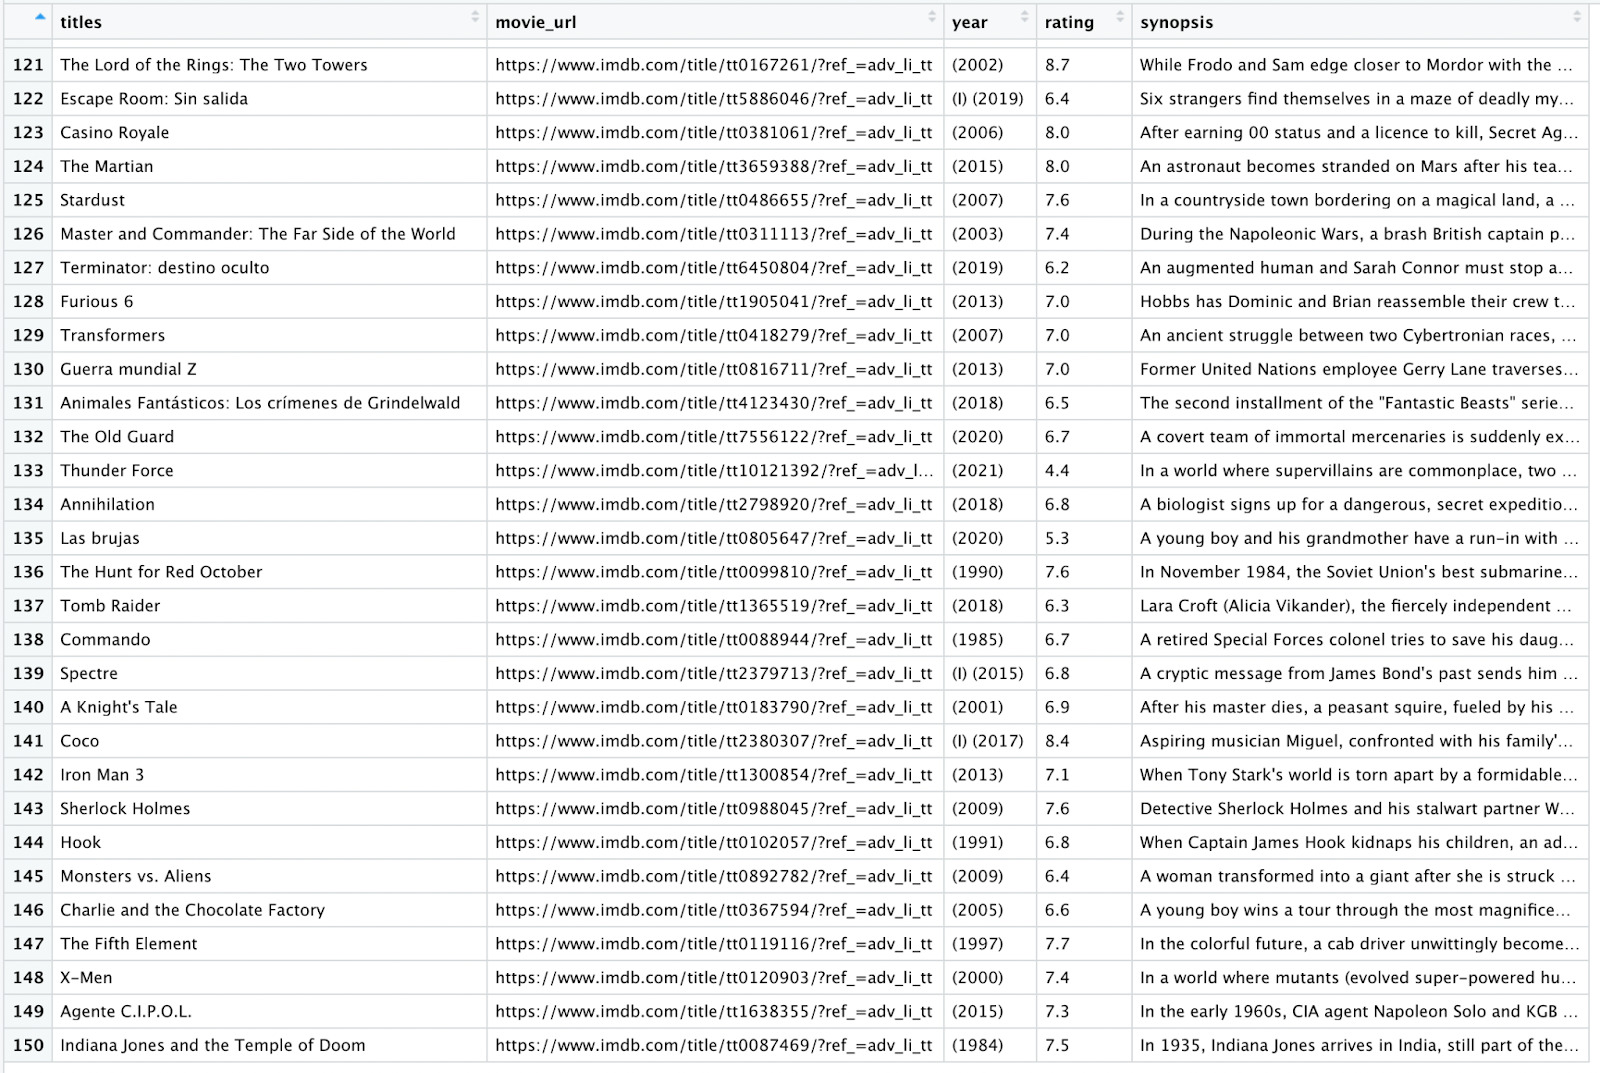Click the 'Casino Royale' title cell
Viewport: 1600px width, 1073px height.
pos(269,133)
